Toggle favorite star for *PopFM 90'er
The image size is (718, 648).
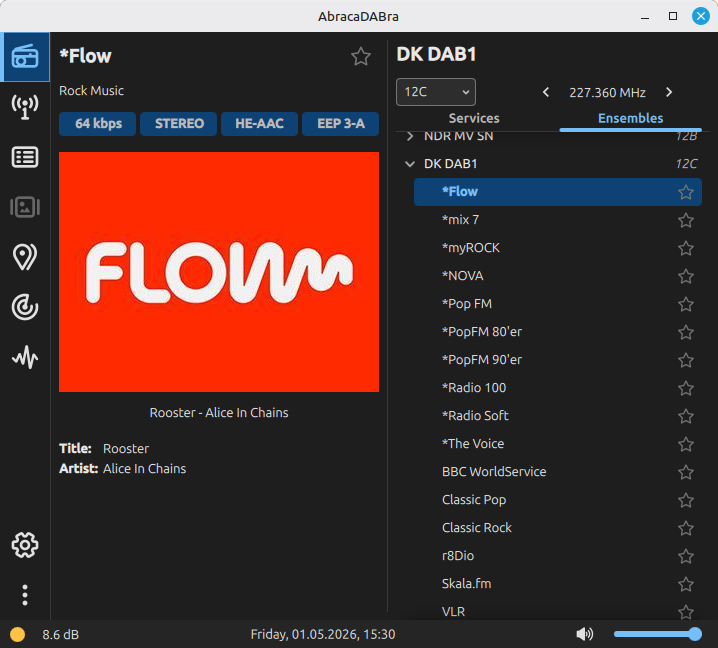click(685, 360)
